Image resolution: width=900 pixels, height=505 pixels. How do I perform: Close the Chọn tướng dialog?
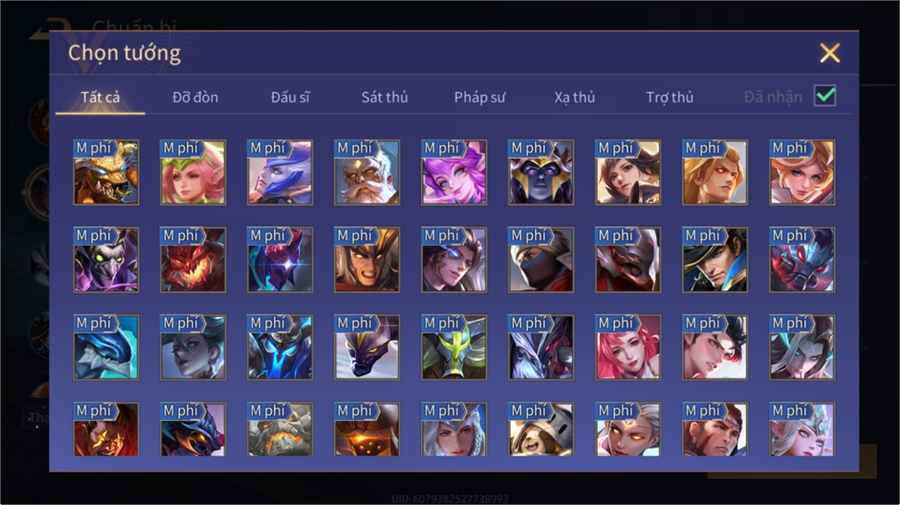829,53
